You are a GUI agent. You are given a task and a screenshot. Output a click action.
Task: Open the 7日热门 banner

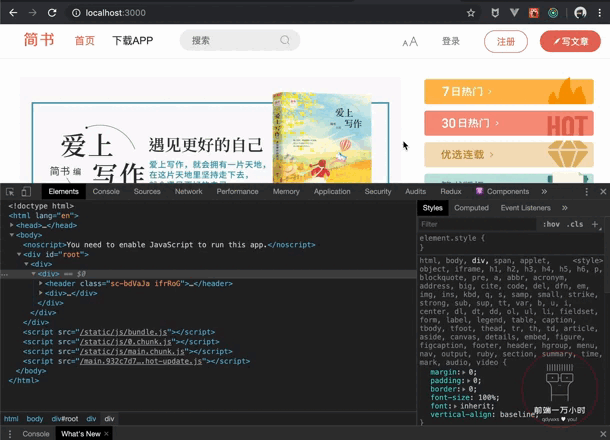click(x=509, y=91)
